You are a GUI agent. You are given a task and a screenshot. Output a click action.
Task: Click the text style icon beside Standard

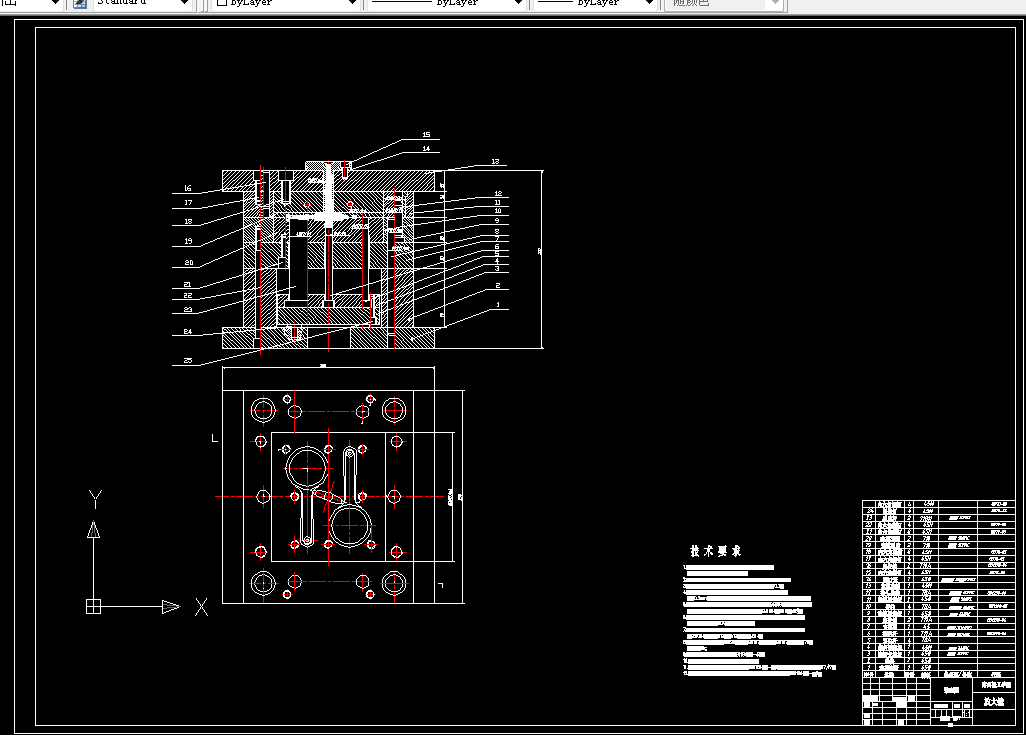pyautogui.click(x=80, y=3)
